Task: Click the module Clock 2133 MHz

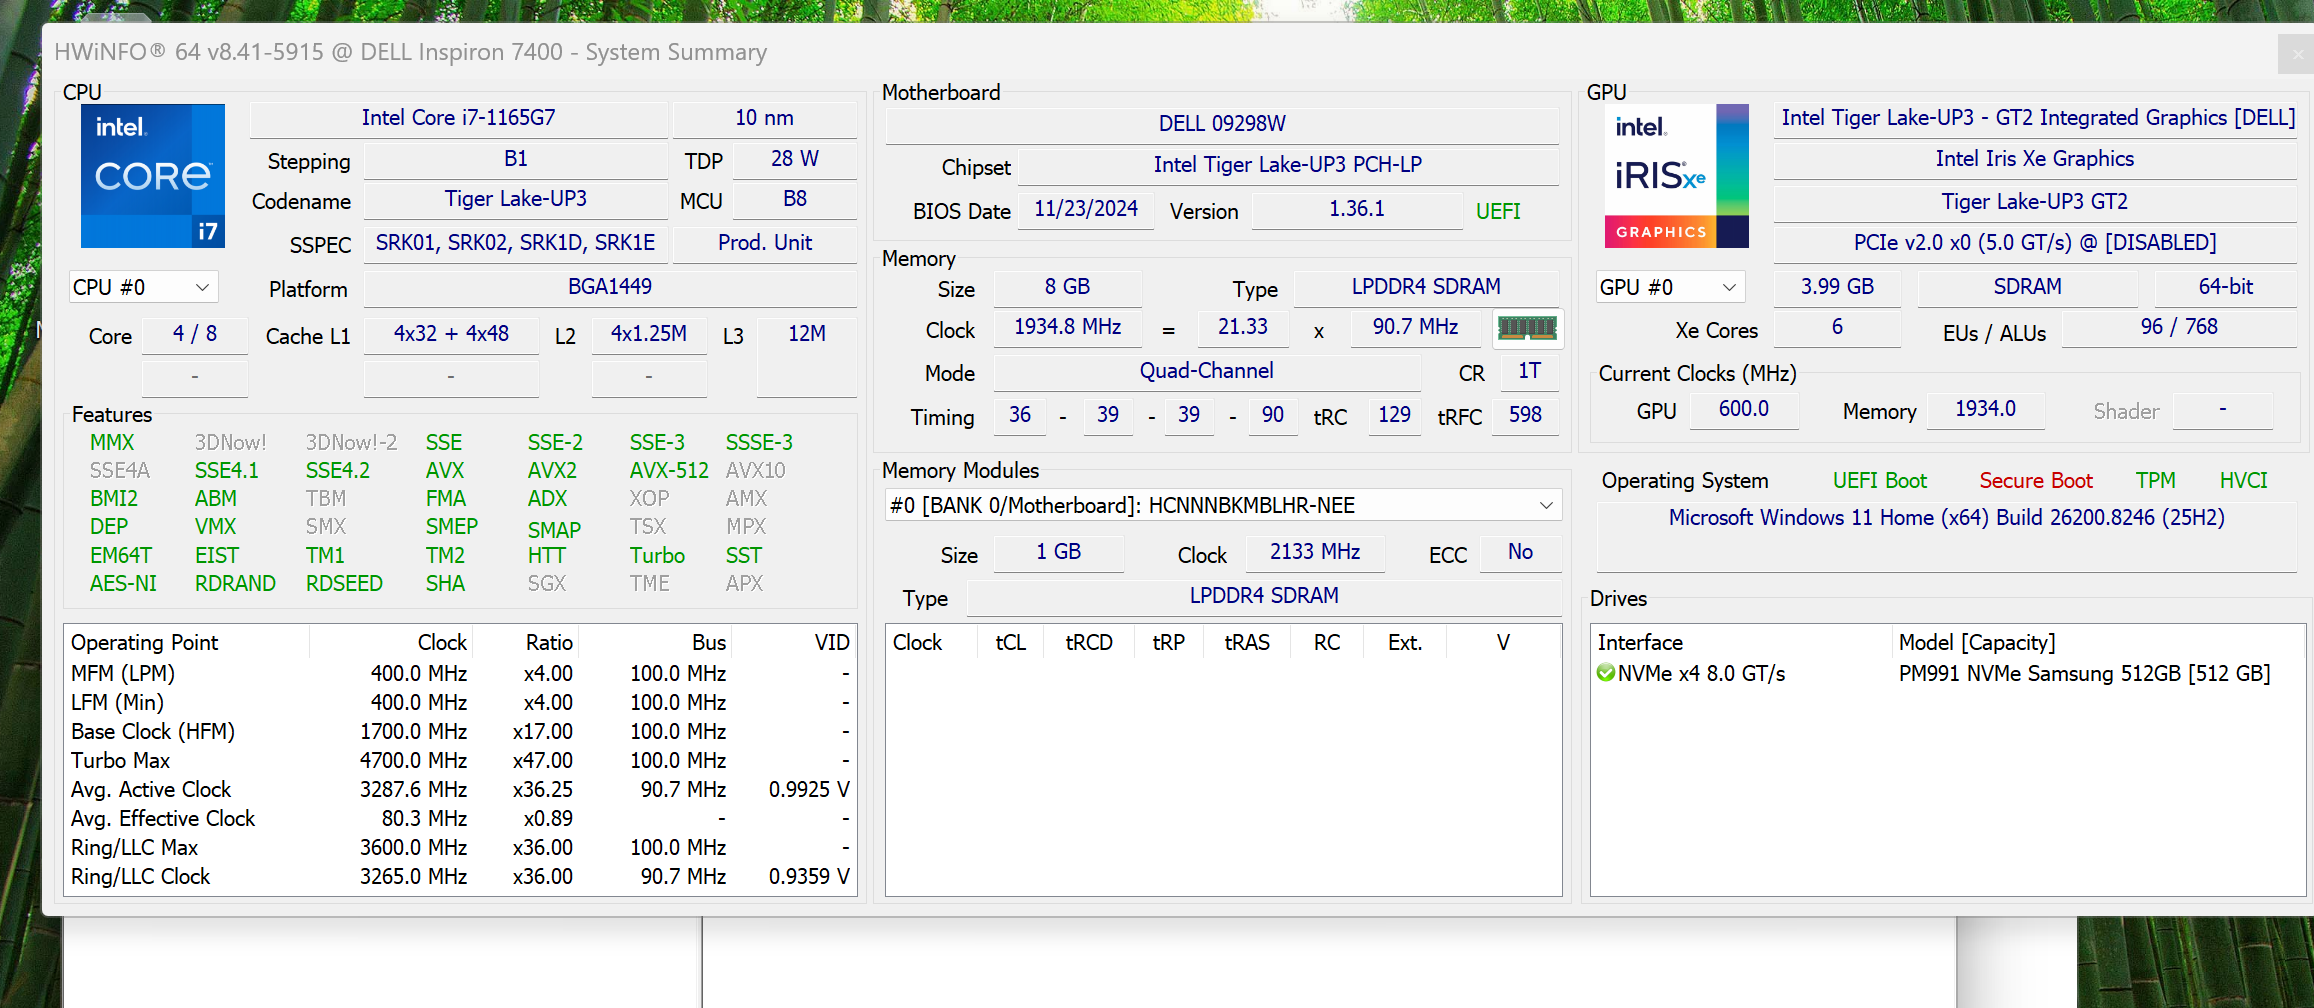Action: click(1315, 553)
